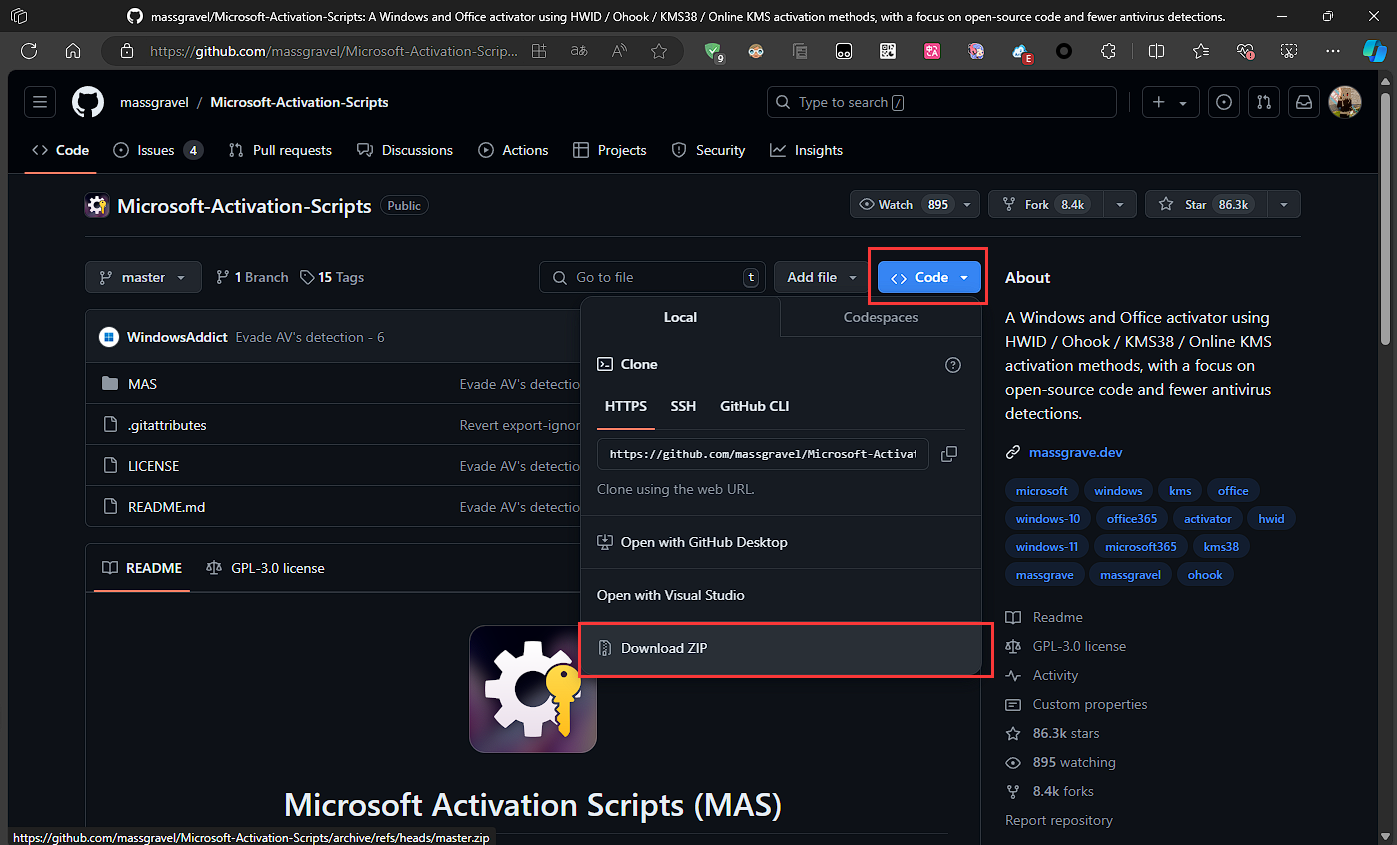Focus the Type to search box
This screenshot has width=1397, height=845.
coord(941,102)
